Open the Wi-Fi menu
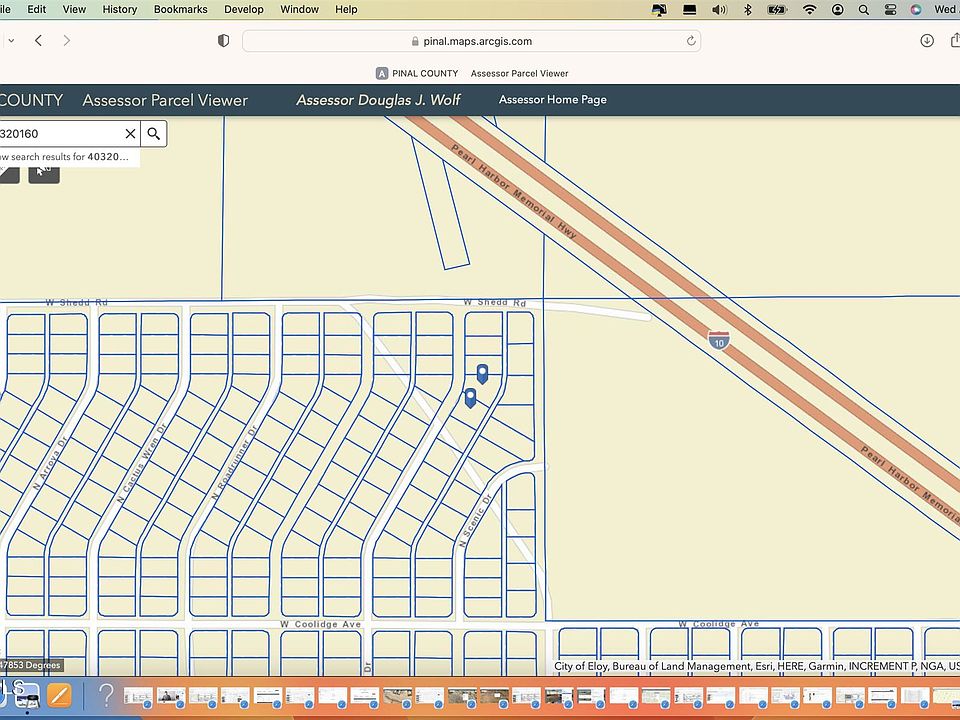Viewport: 960px width, 720px height. (x=809, y=9)
